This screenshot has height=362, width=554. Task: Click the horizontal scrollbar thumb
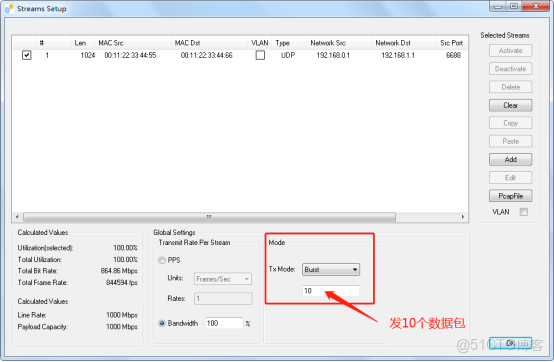209,216
